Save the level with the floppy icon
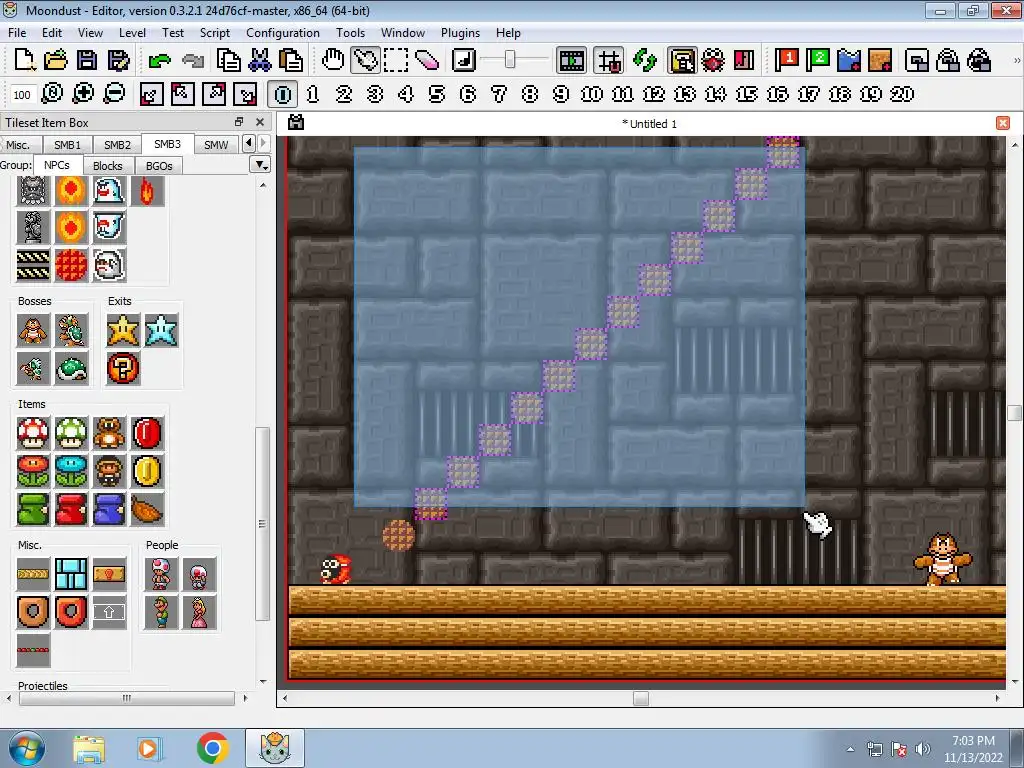Viewport: 1024px width, 768px height. click(87, 60)
